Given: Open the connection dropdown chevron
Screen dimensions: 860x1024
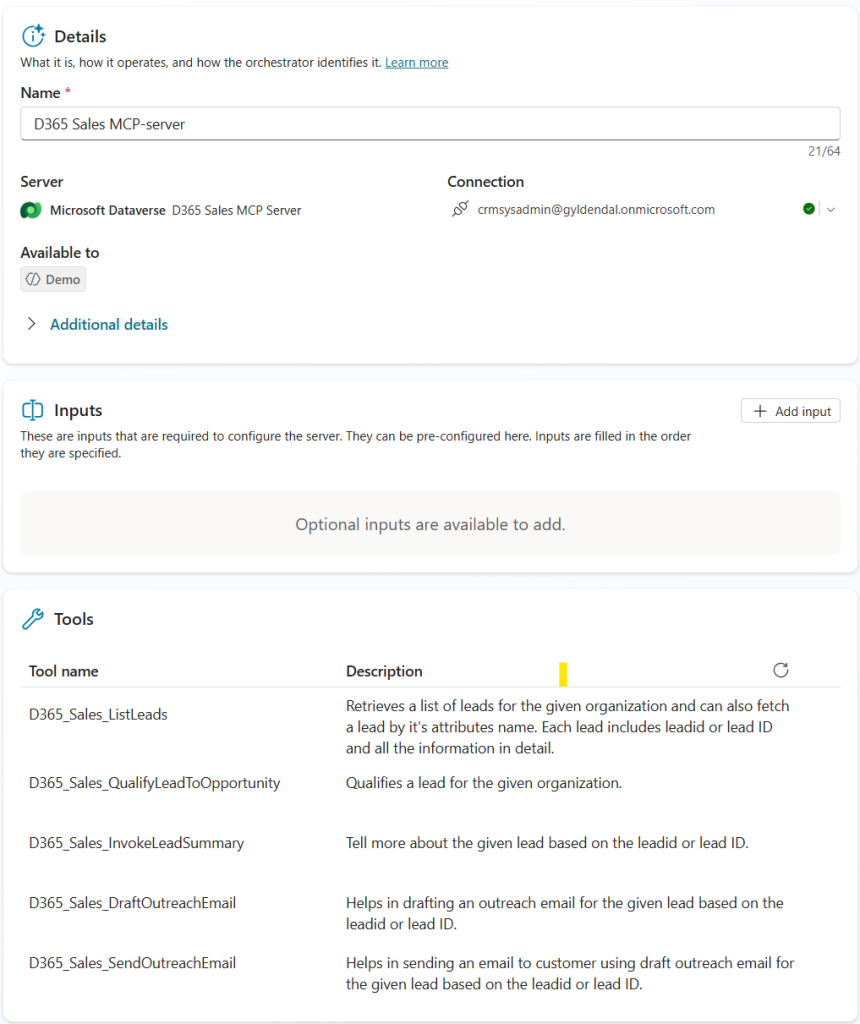Looking at the screenshot, I should point(830,209).
